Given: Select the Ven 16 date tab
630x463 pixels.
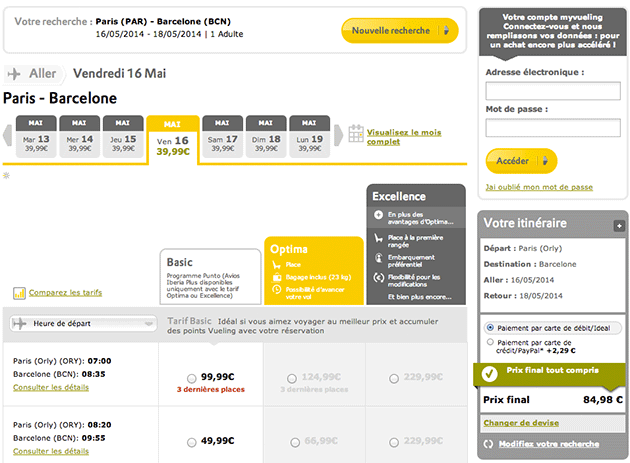Looking at the screenshot, I should (173, 139).
